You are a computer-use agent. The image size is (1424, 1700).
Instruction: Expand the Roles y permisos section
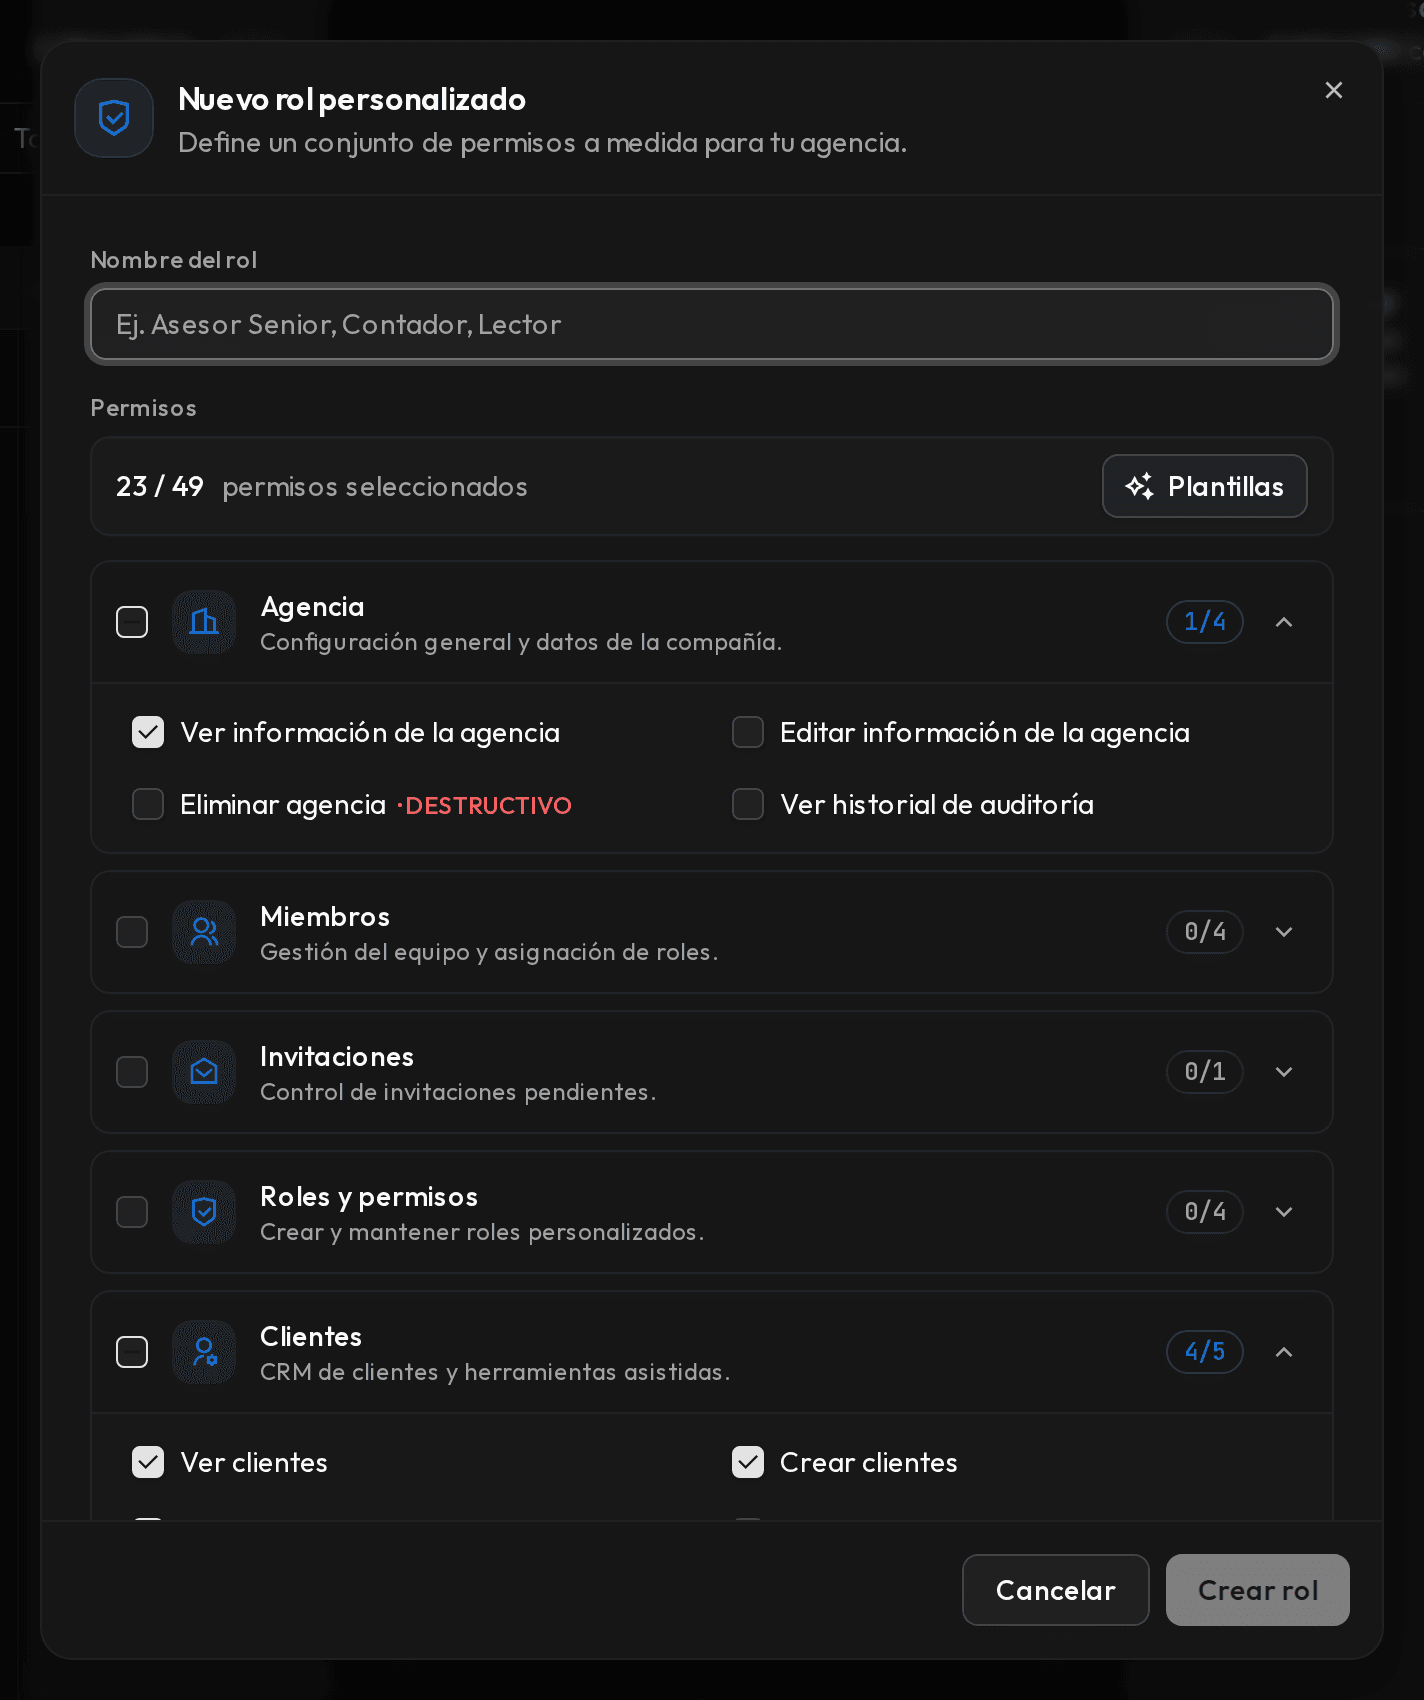pyautogui.click(x=1284, y=1212)
